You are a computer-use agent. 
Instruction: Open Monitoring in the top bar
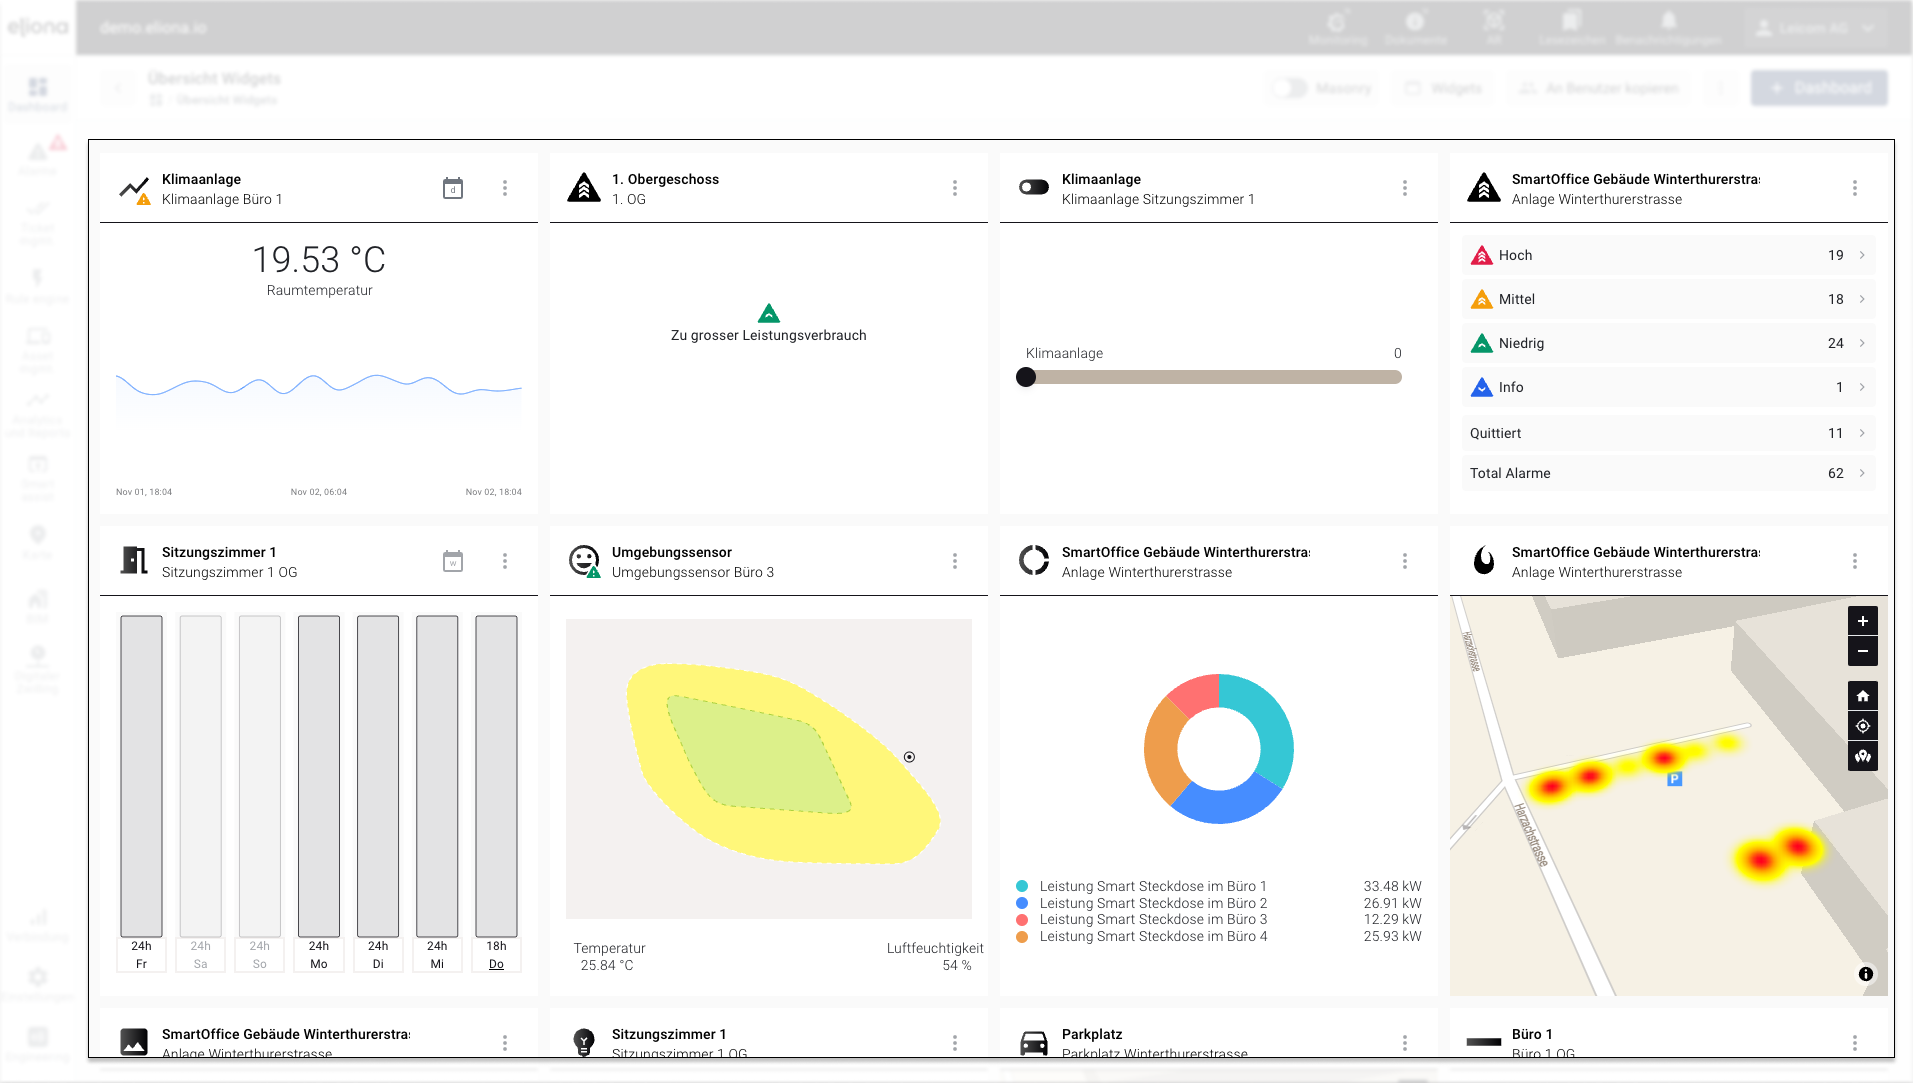[x=1337, y=28]
